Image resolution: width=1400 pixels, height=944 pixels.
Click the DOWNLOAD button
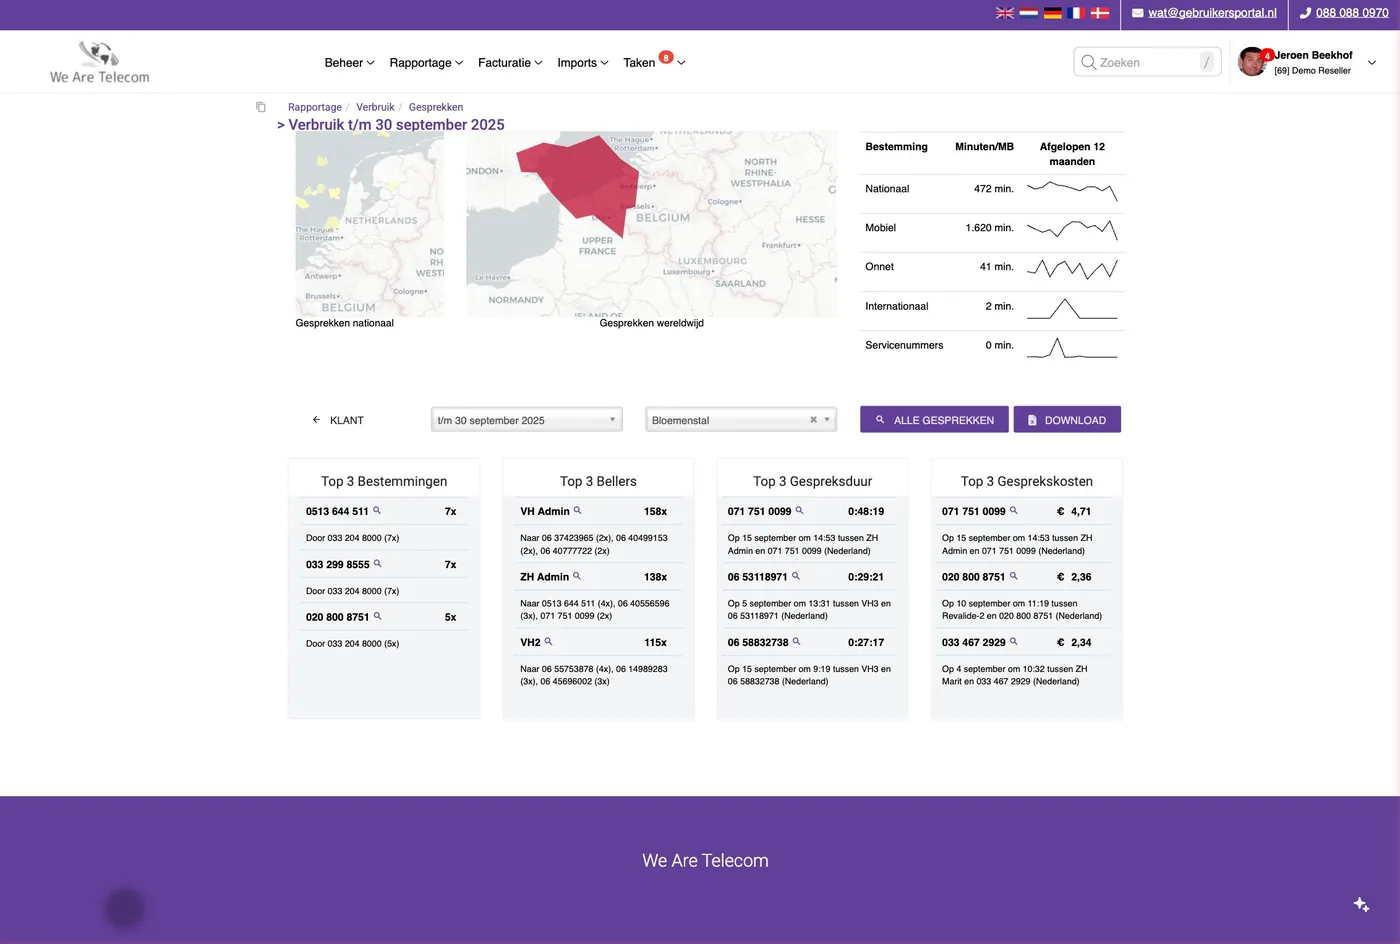pos(1067,420)
